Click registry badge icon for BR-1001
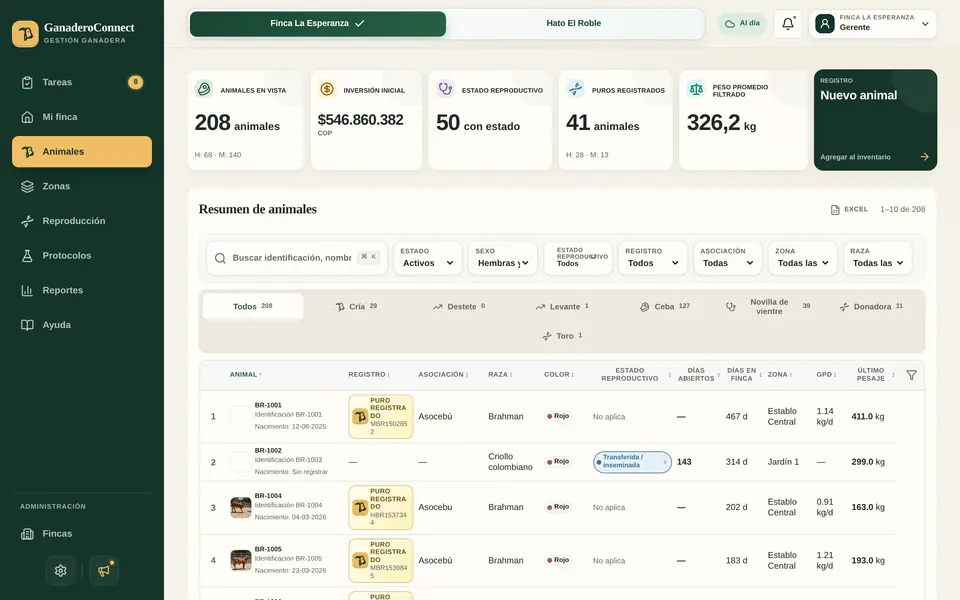 point(360,417)
